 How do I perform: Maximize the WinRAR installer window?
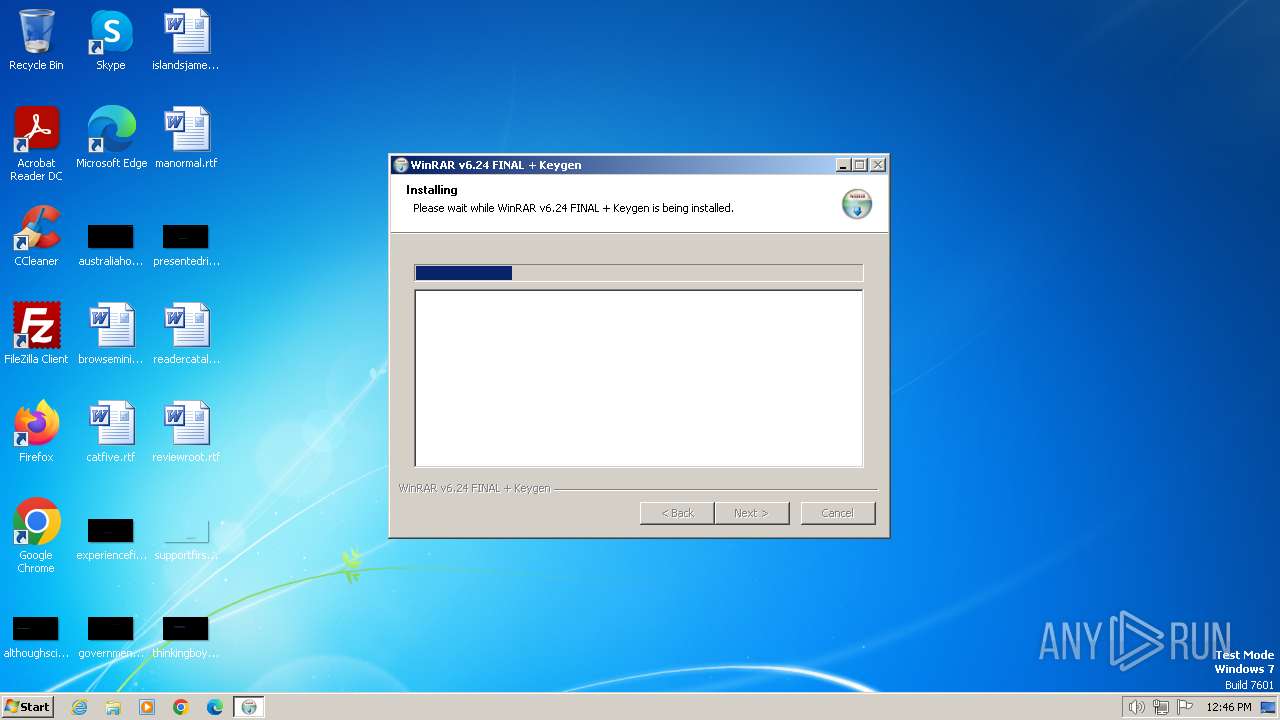(x=860, y=165)
